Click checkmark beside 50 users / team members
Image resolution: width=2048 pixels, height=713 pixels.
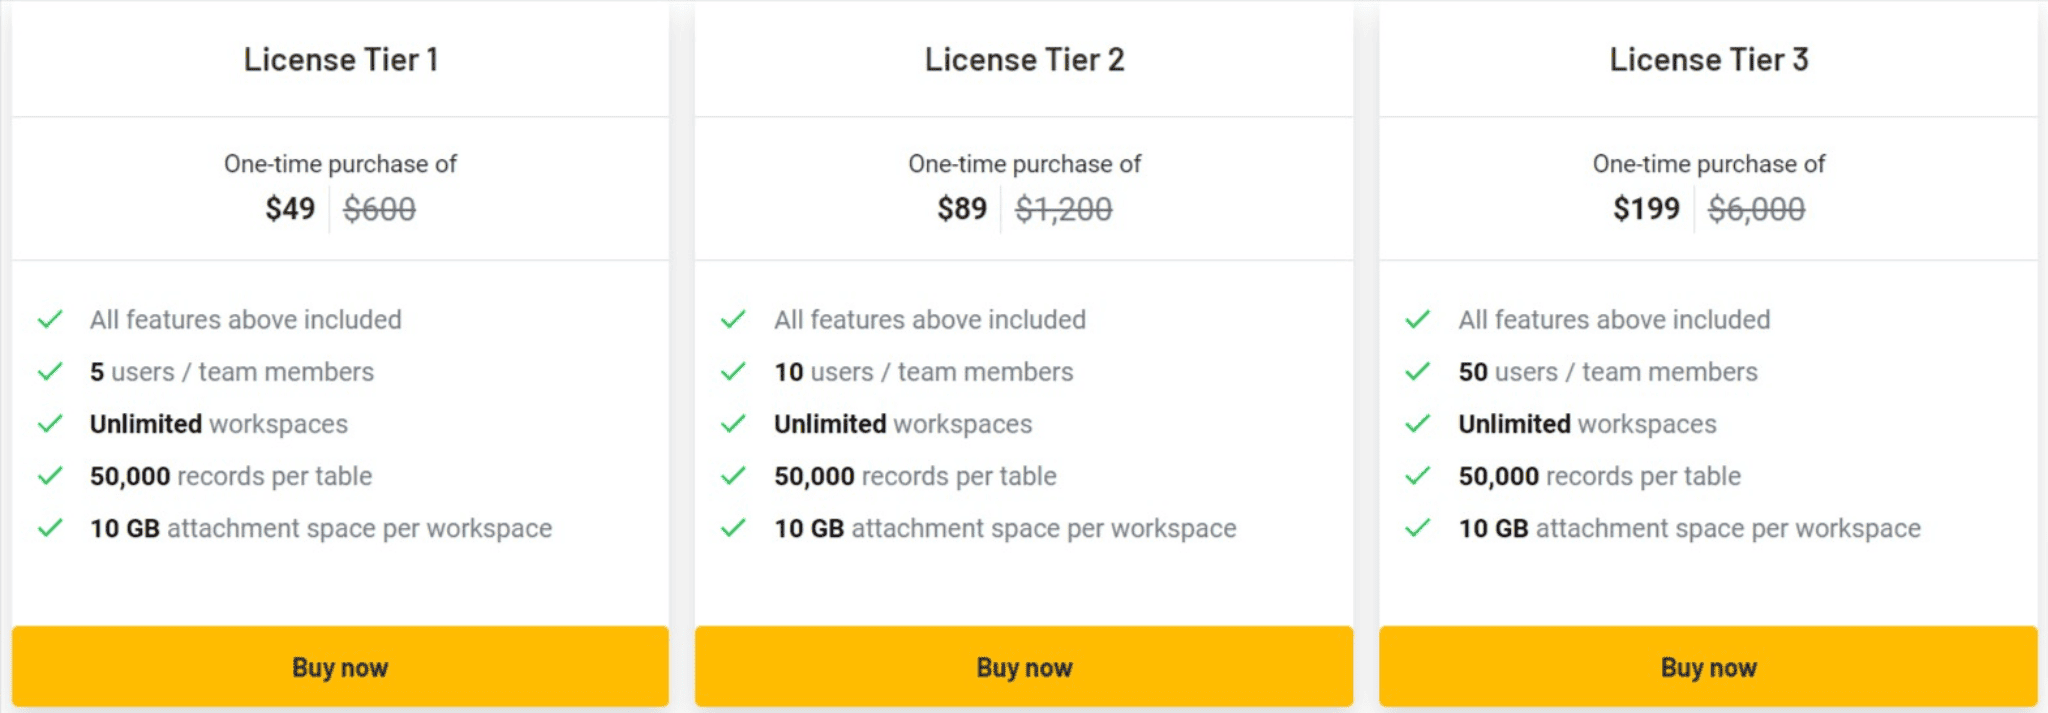pyautogui.click(x=1417, y=372)
